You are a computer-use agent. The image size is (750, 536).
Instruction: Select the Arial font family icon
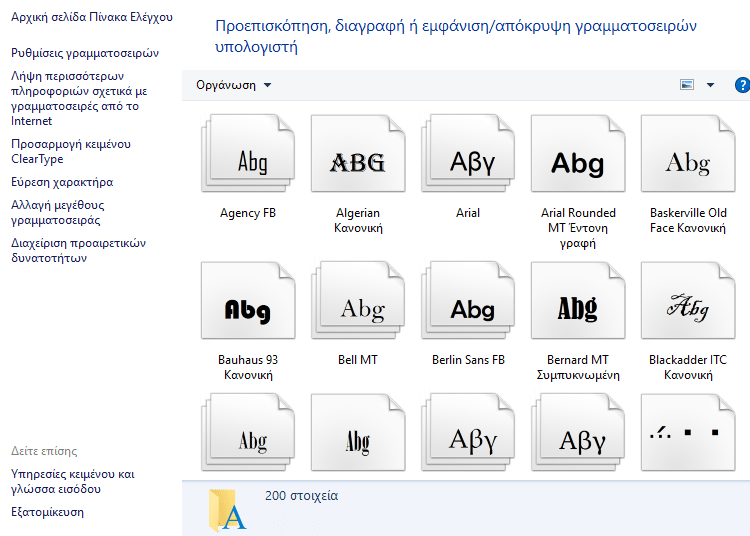[x=468, y=153]
